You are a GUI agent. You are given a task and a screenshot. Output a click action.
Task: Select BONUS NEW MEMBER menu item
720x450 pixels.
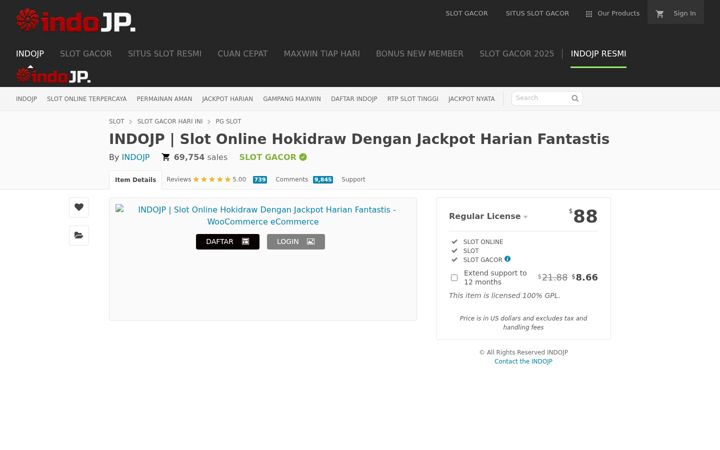420,54
